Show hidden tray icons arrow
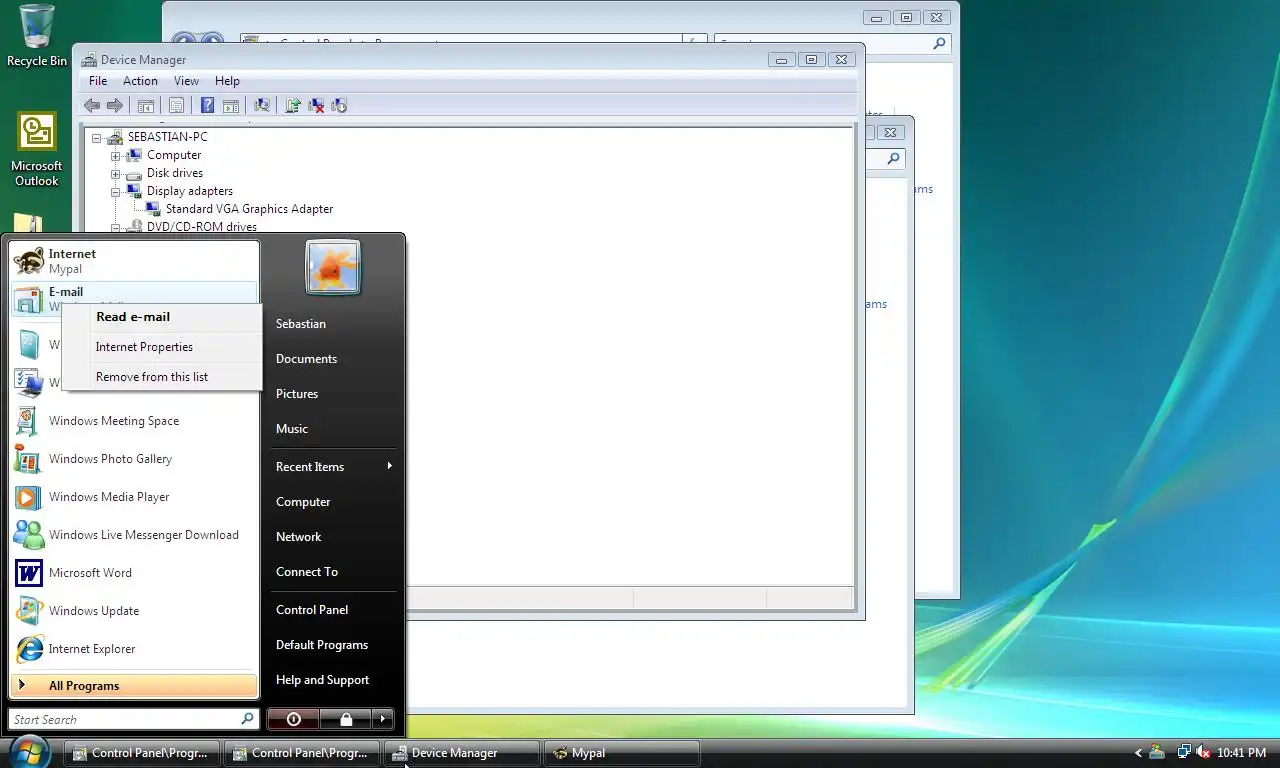 click(x=1138, y=753)
